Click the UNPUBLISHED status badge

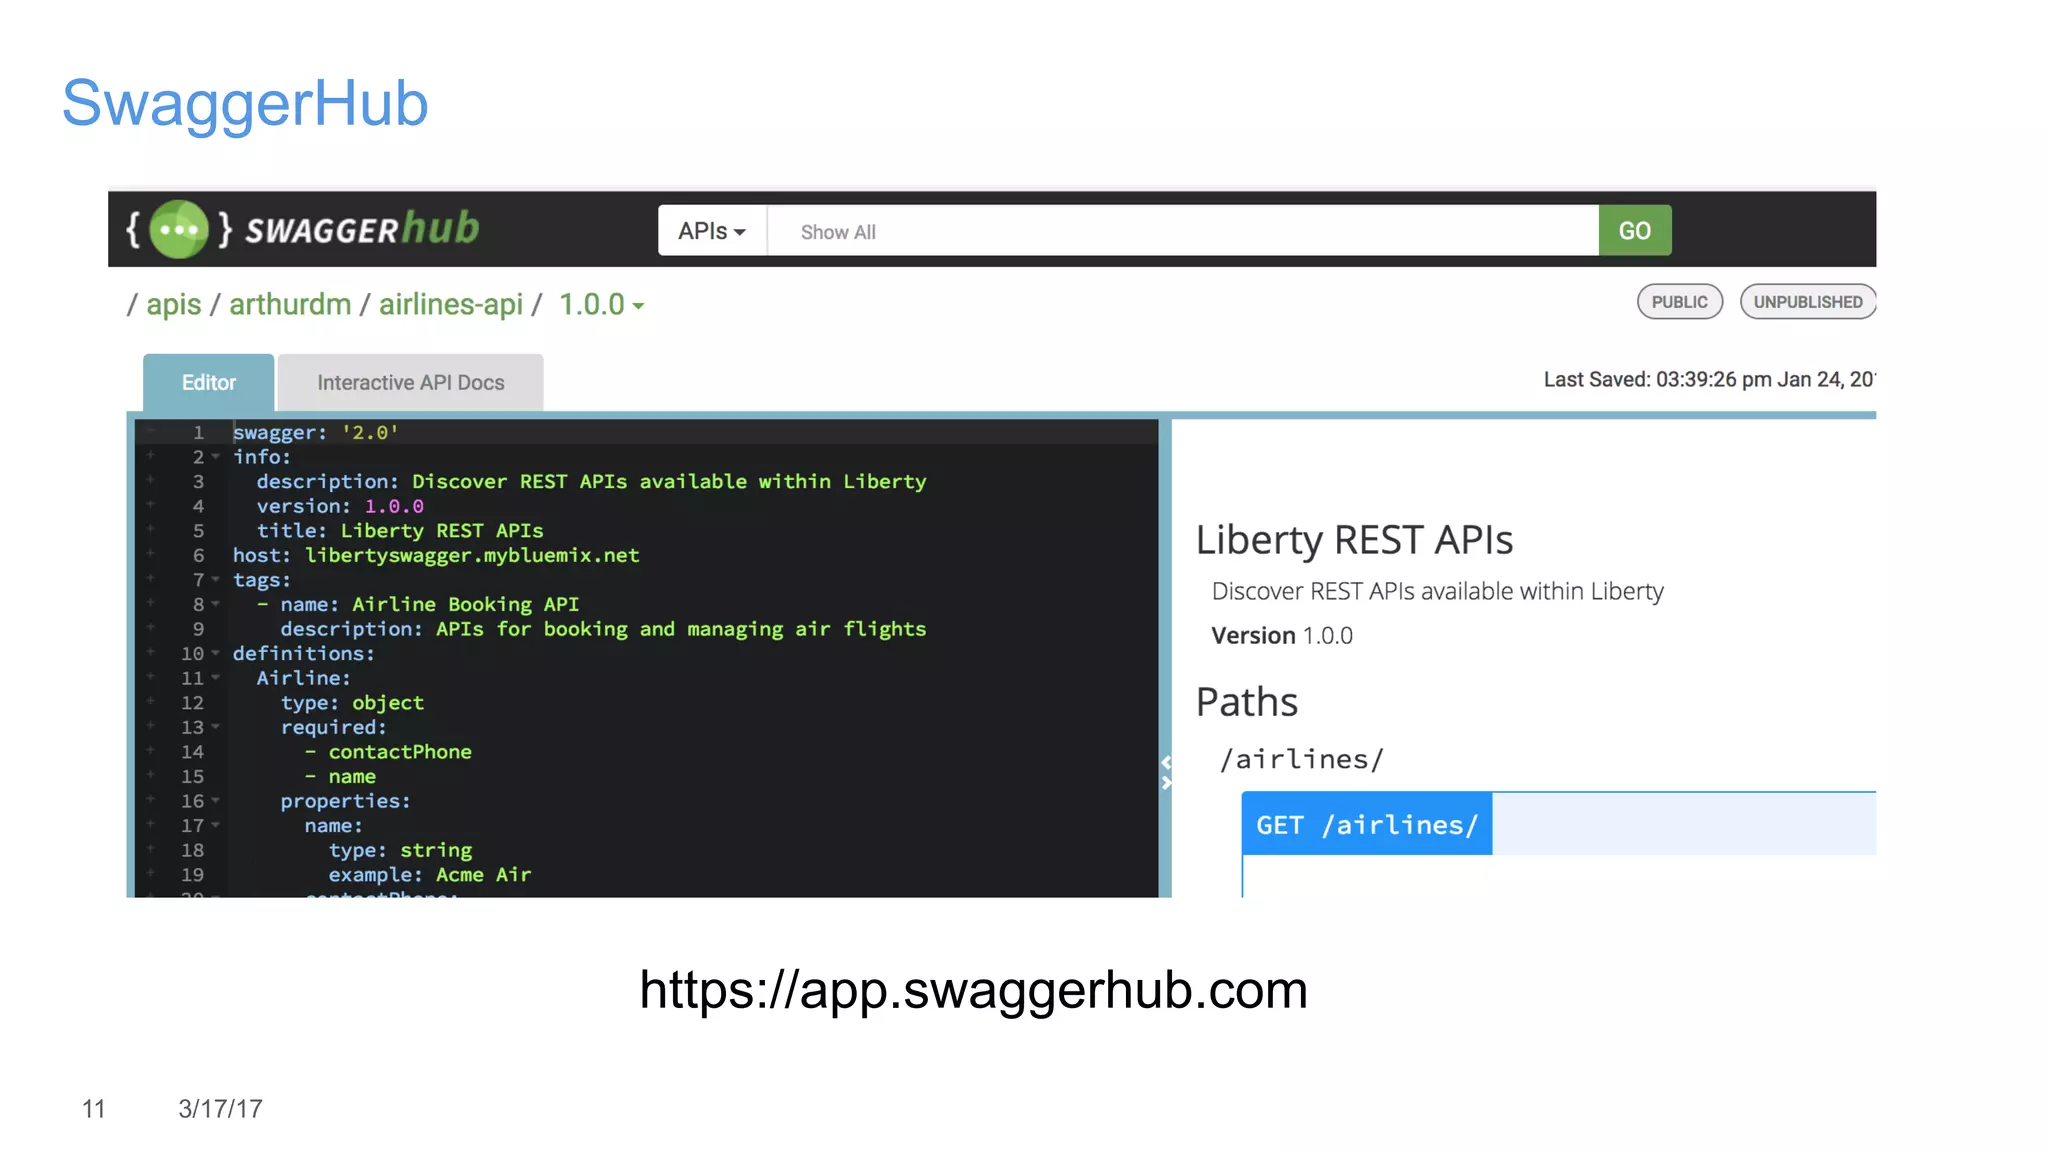[1808, 302]
